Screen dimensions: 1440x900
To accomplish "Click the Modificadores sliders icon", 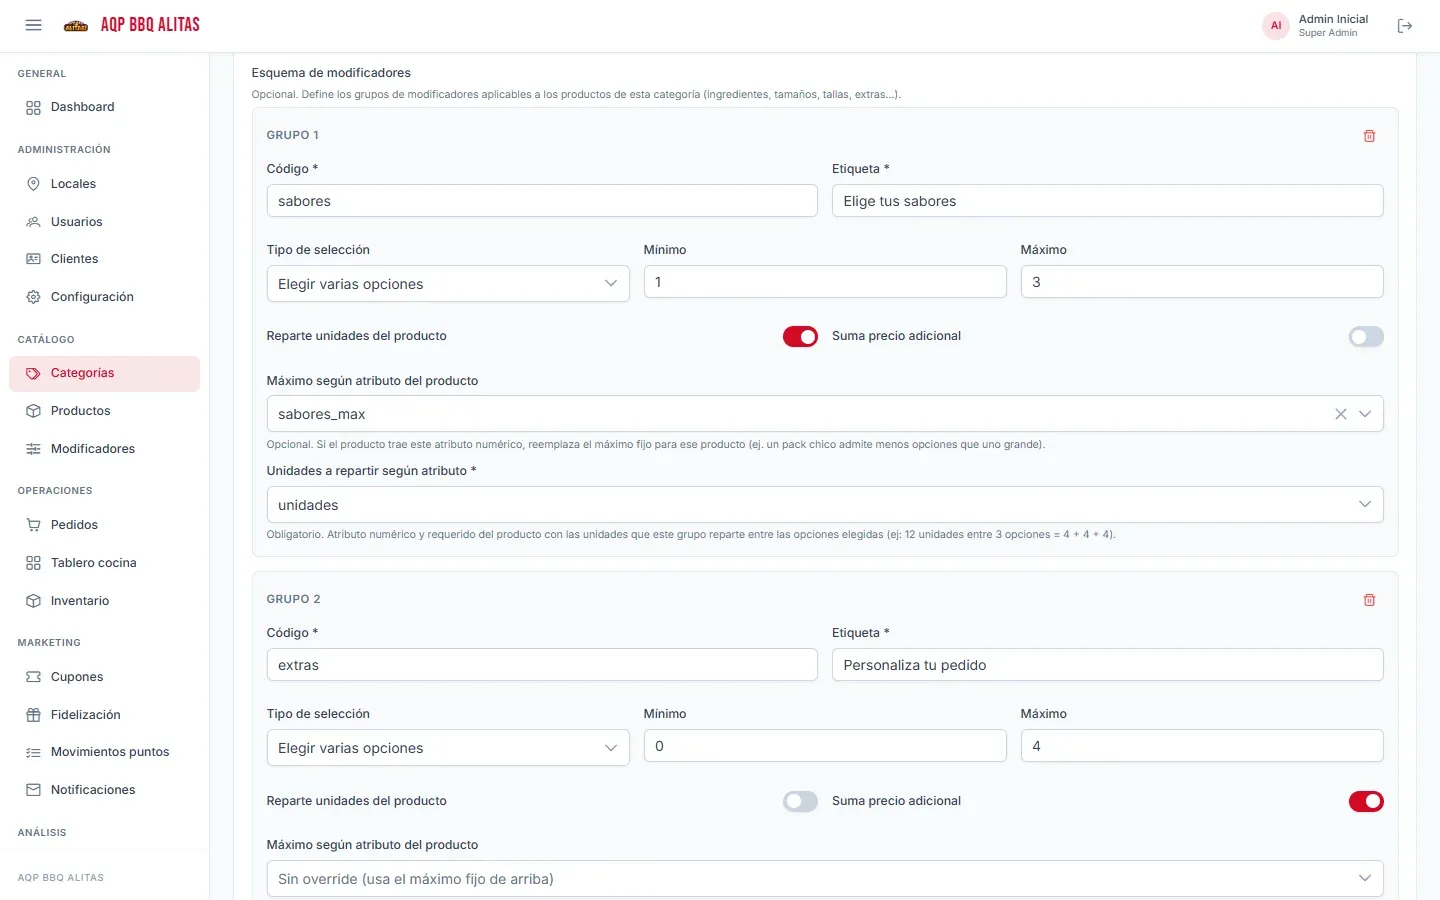I will coord(33,449).
